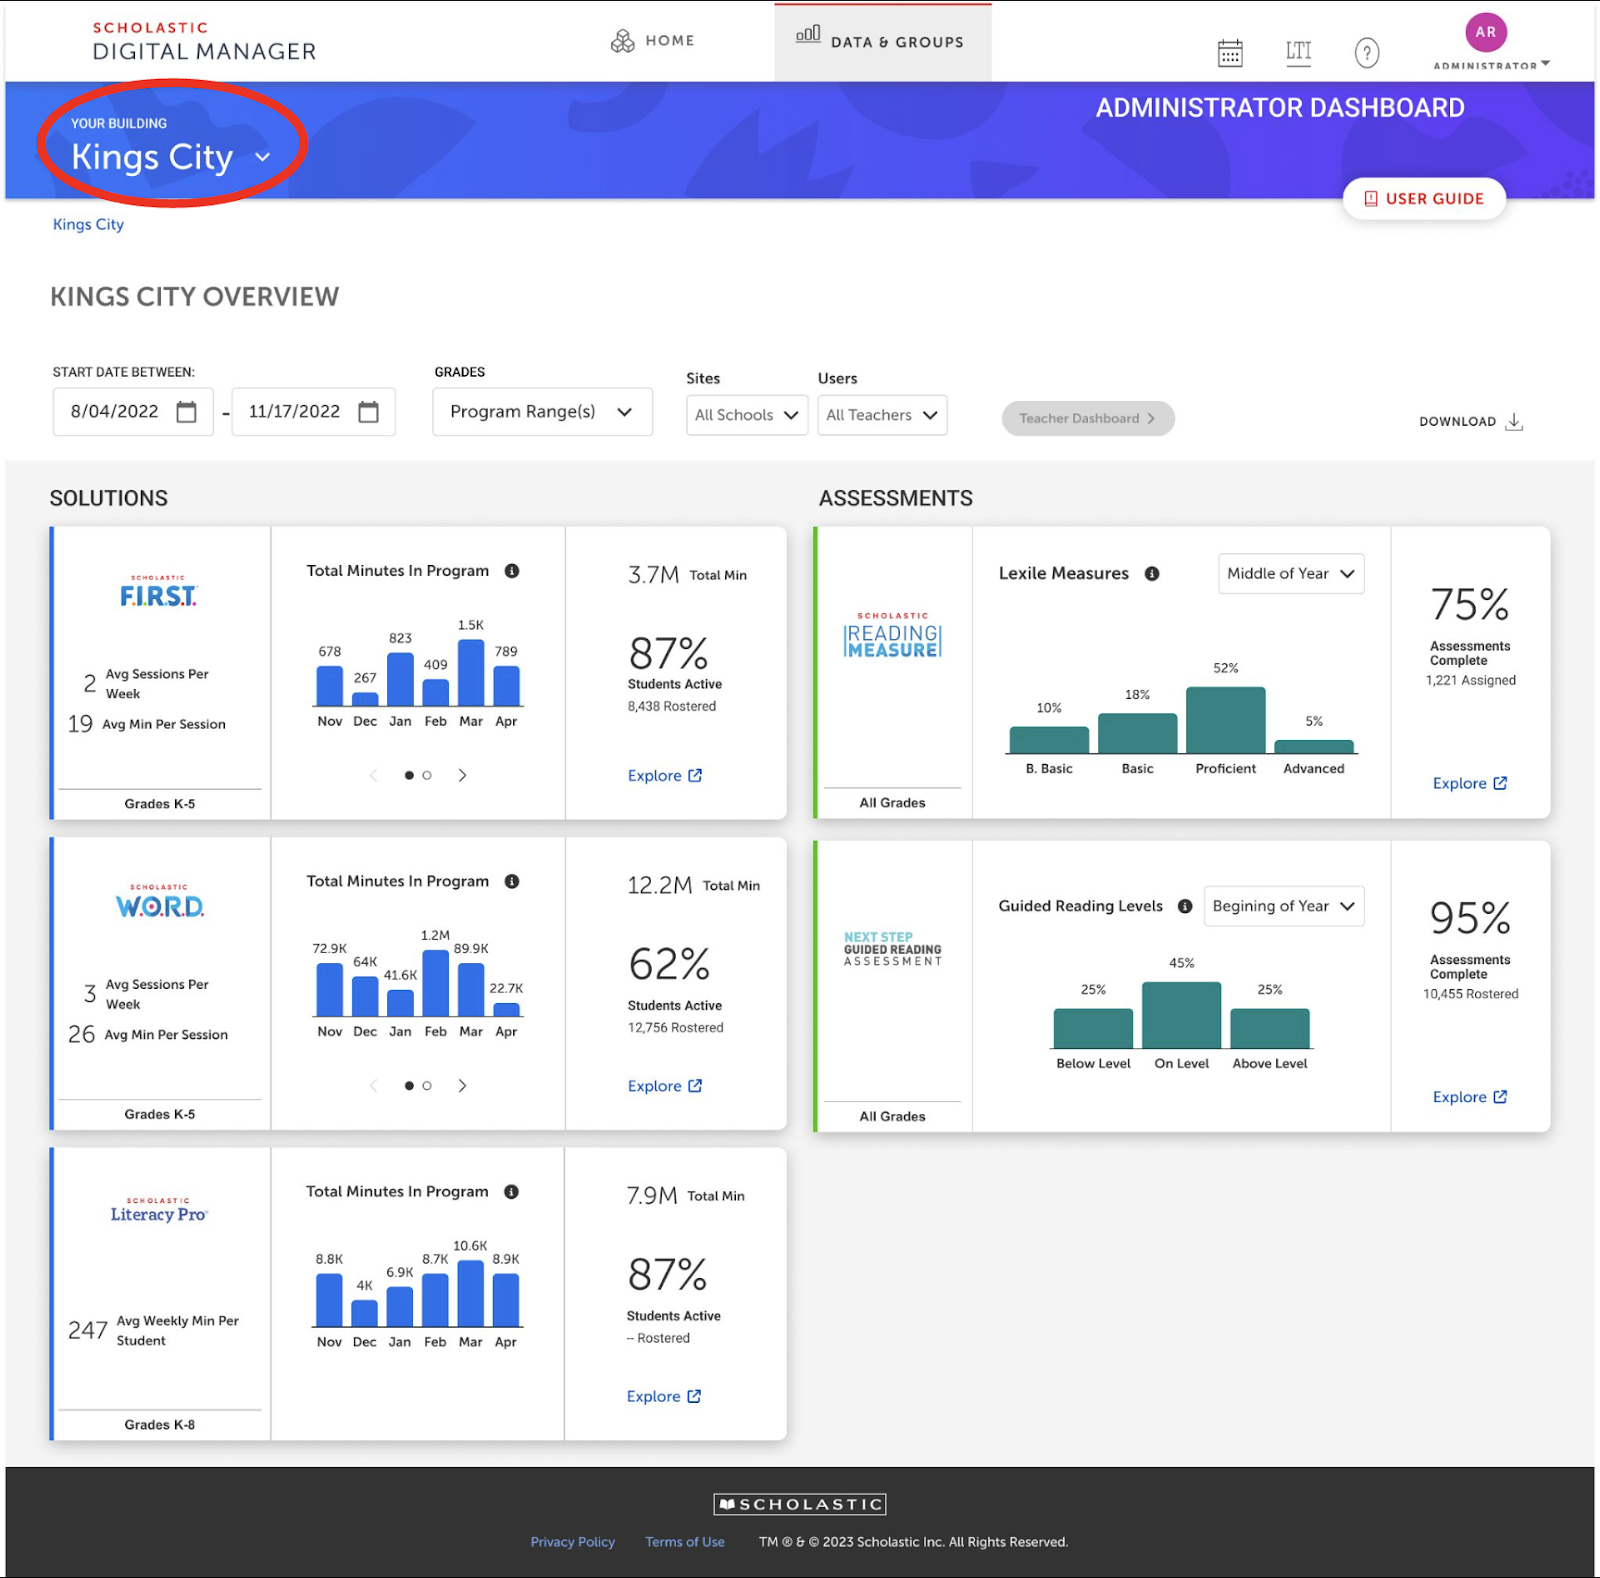Show info for F.I.R.S.T. Total Minutes In Program
1600x1578 pixels.
pyautogui.click(x=512, y=571)
